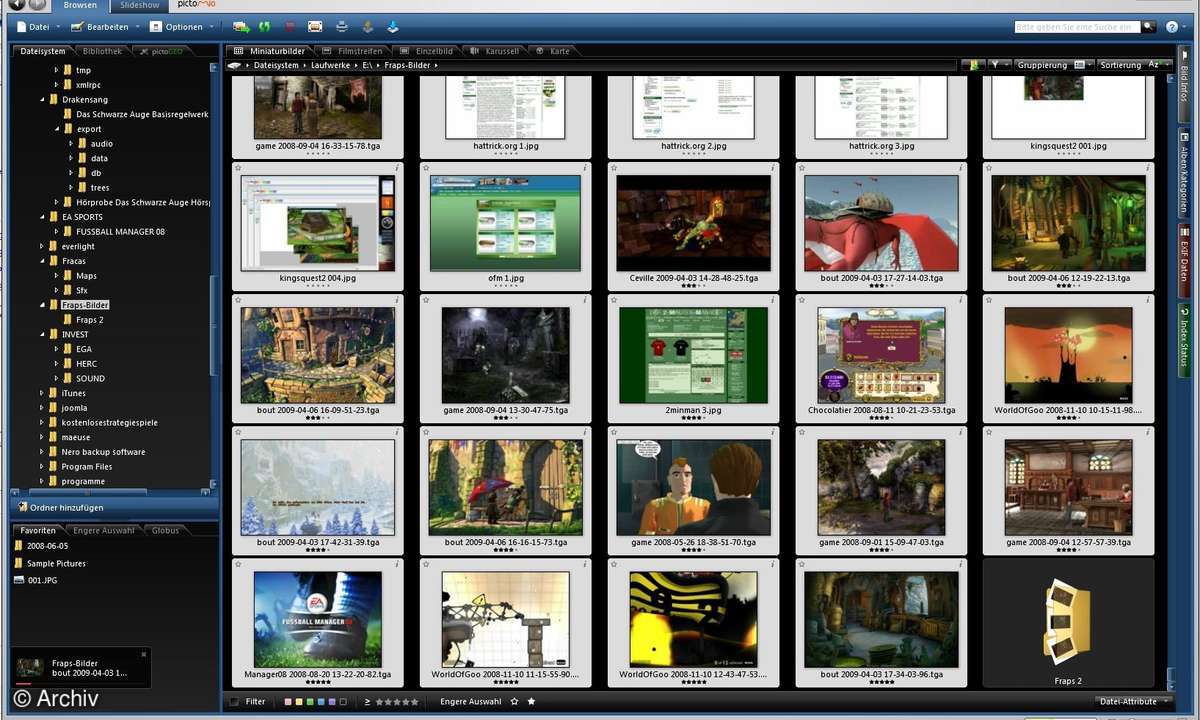
Task: Star-mark kingsquest2 004.jpg thumbnail
Action: [x=239, y=168]
